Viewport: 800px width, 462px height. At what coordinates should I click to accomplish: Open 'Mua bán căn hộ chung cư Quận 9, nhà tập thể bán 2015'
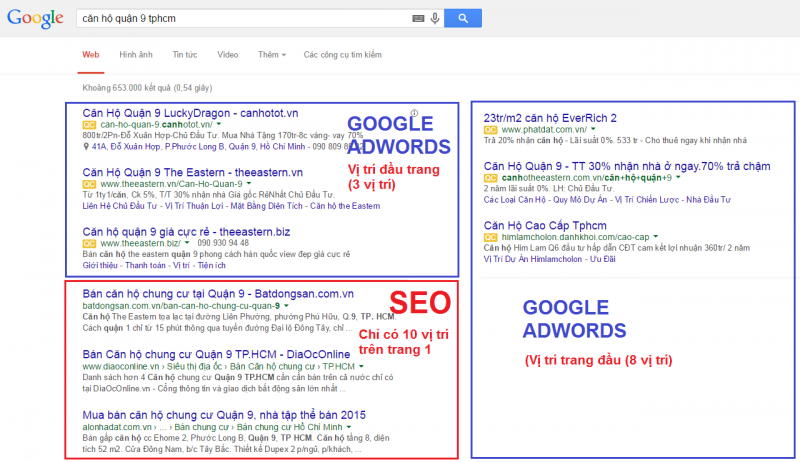(224, 415)
